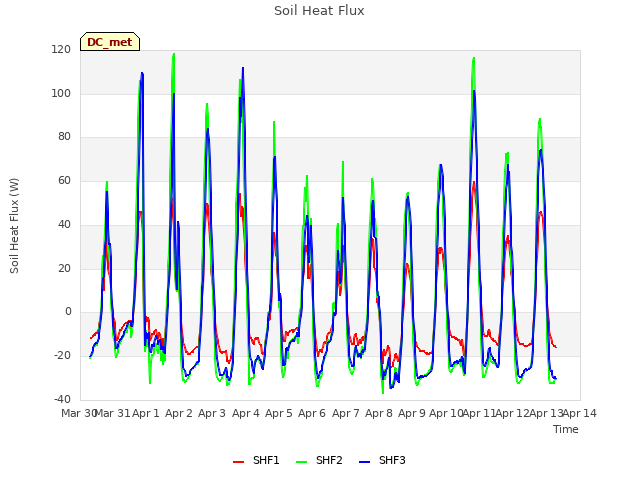Click the Apr 14 x-axis label
Viewport: 640px width, 480px height.
tap(580, 413)
